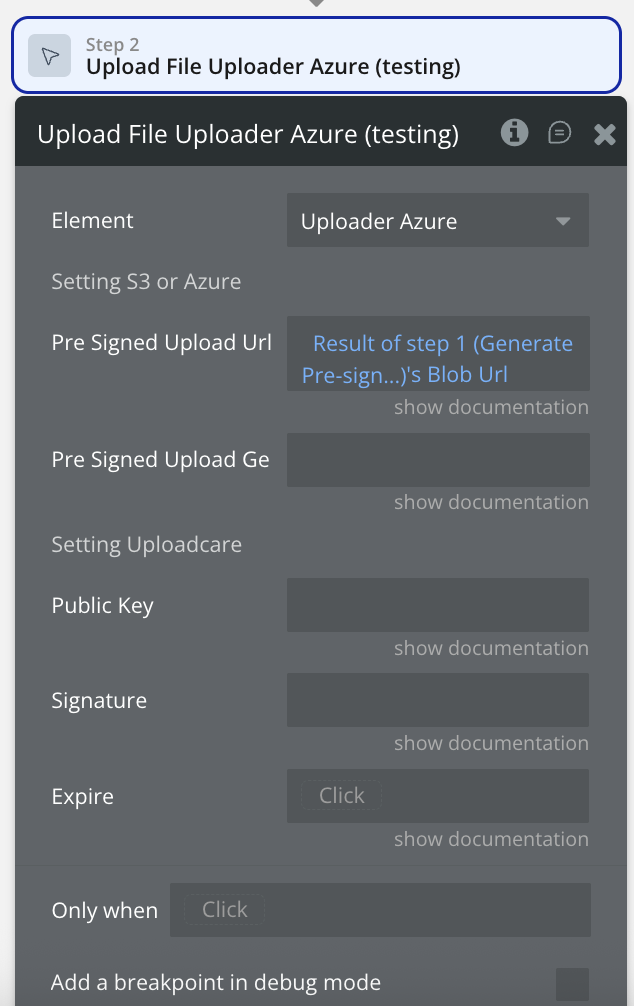Click the Element dropdown arrow
634x1006 pixels.
[x=563, y=221]
